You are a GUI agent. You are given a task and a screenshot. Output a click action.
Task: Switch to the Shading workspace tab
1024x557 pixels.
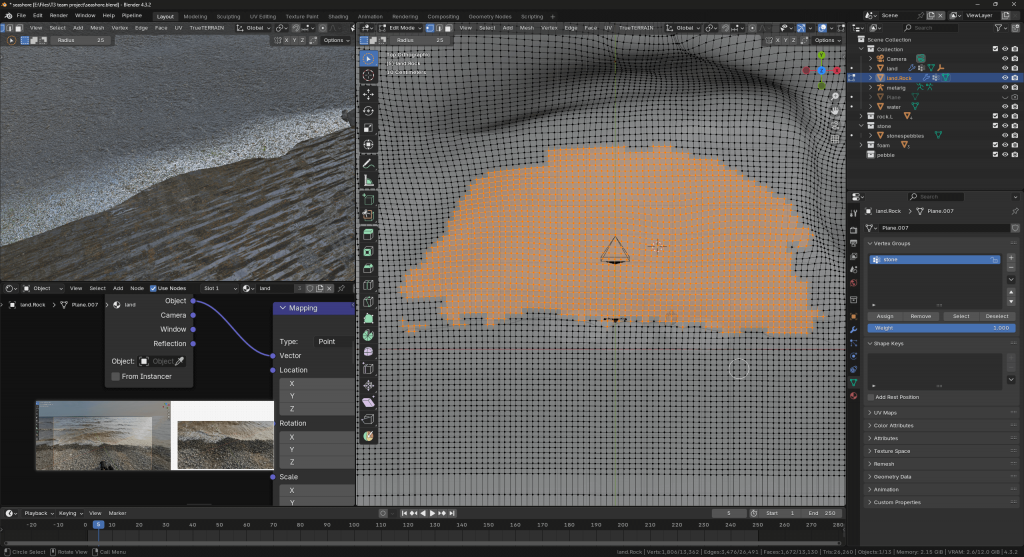tap(338, 16)
